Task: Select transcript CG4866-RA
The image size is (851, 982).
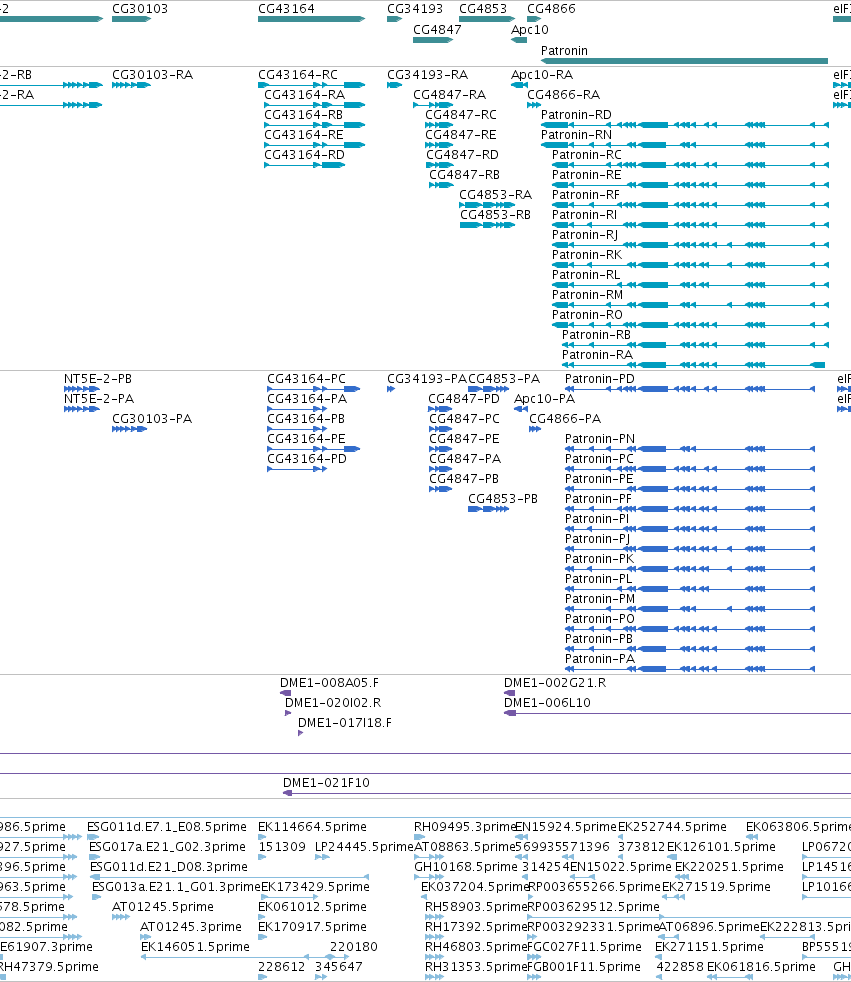Action: coord(564,95)
